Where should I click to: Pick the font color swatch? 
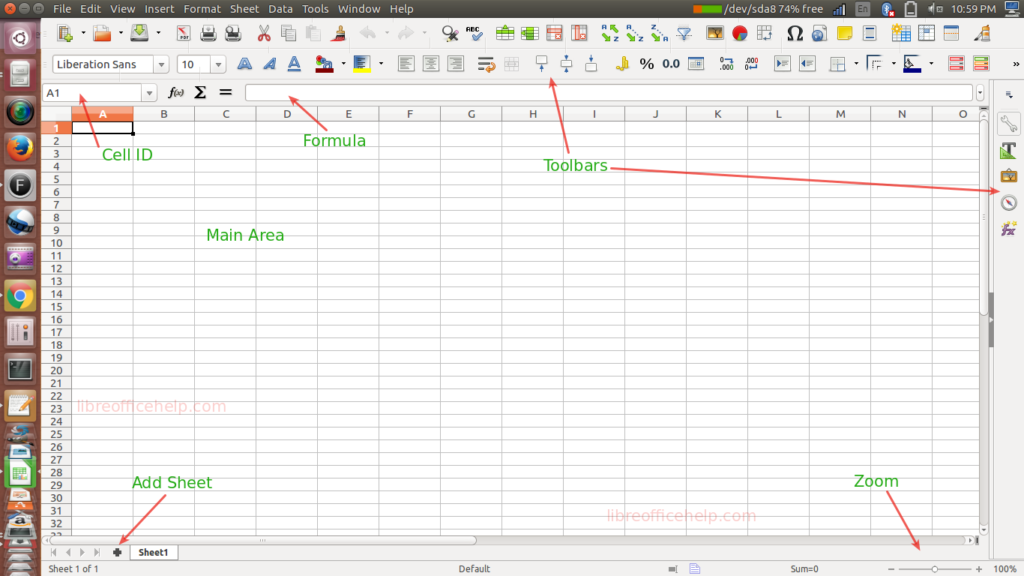click(324, 63)
